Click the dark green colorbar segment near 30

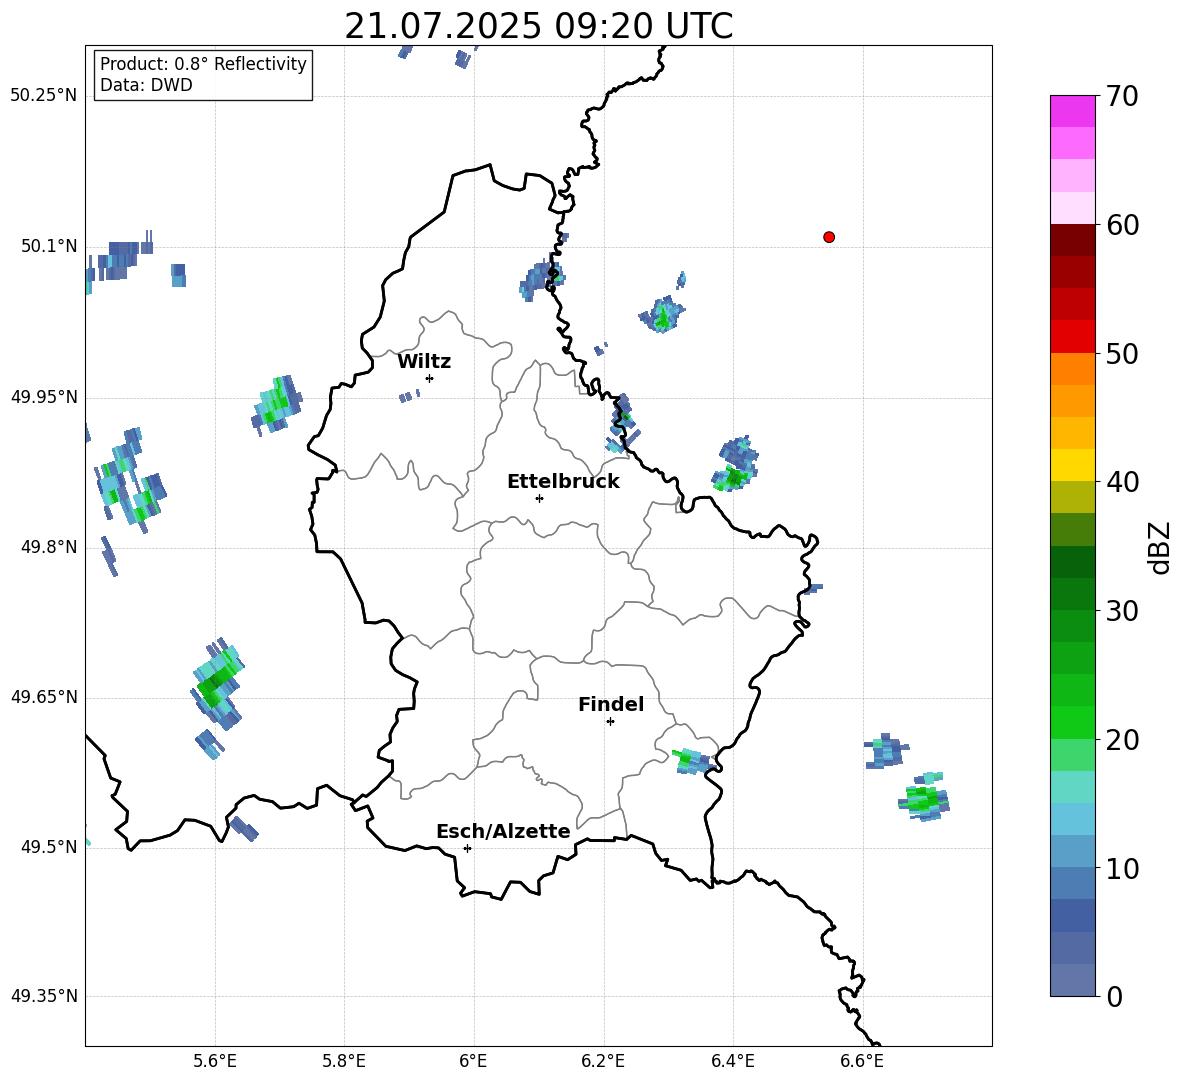click(1072, 593)
